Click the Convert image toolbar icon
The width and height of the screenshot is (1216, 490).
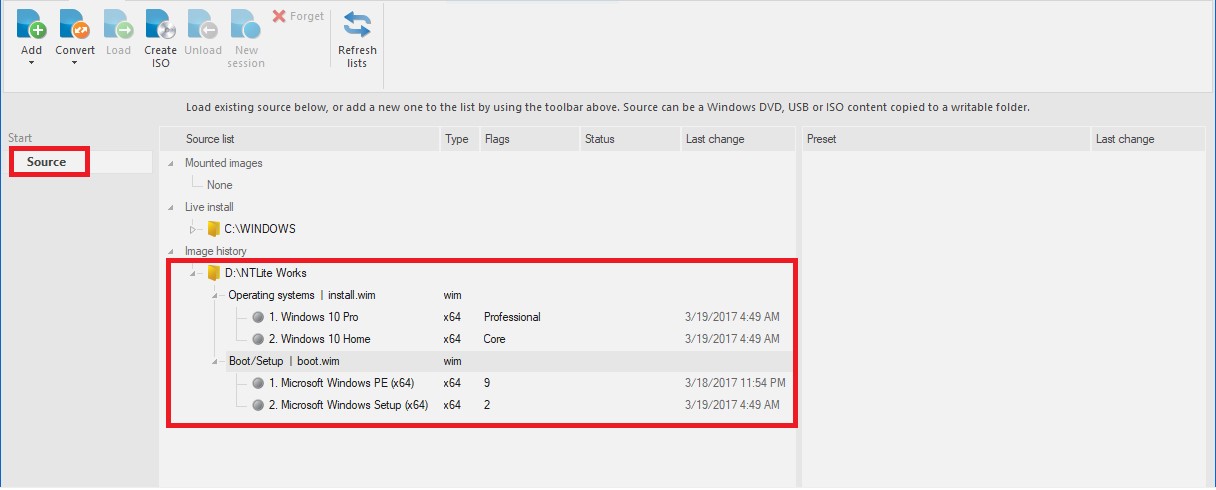point(74,24)
